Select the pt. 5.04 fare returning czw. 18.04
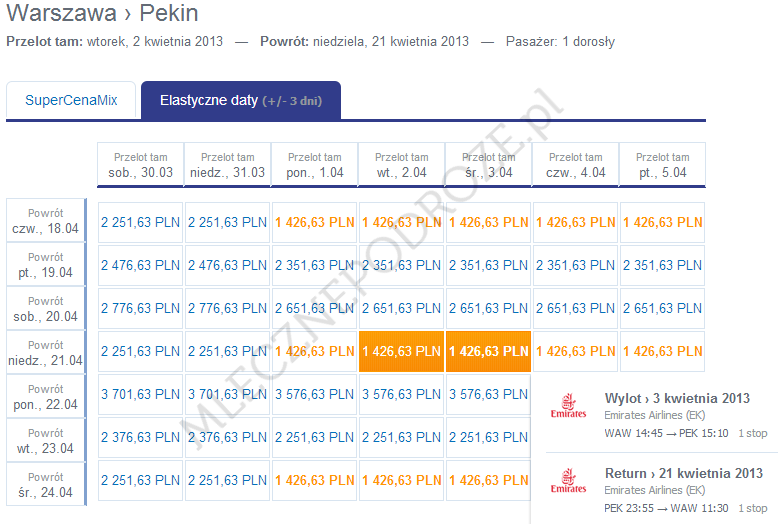778x524 pixels. 662,222
